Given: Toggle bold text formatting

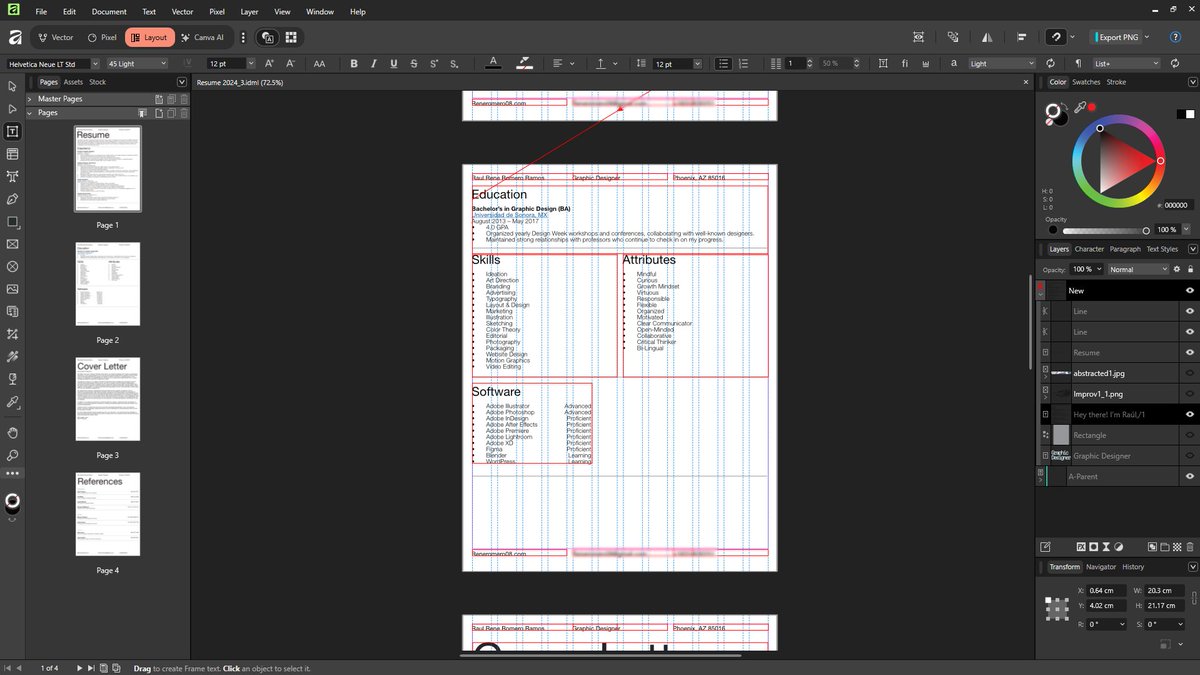Looking at the screenshot, I should (354, 63).
